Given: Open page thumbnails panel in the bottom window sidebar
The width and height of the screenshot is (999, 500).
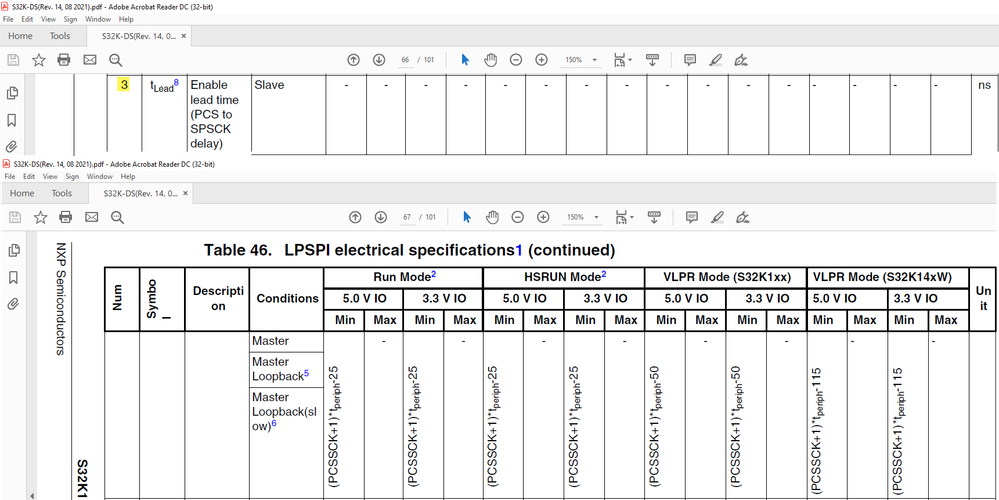Looking at the screenshot, I should click(x=13, y=250).
